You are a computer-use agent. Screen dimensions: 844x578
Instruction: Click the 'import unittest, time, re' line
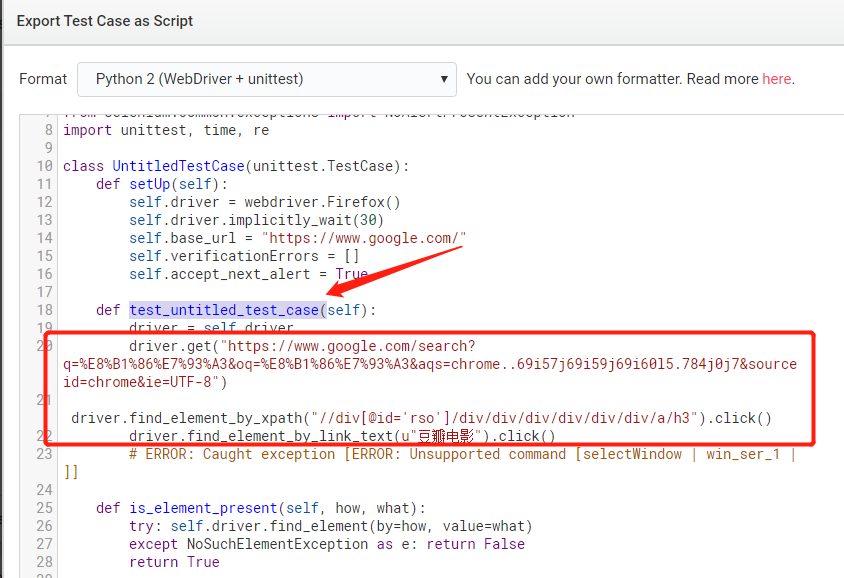tap(166, 130)
